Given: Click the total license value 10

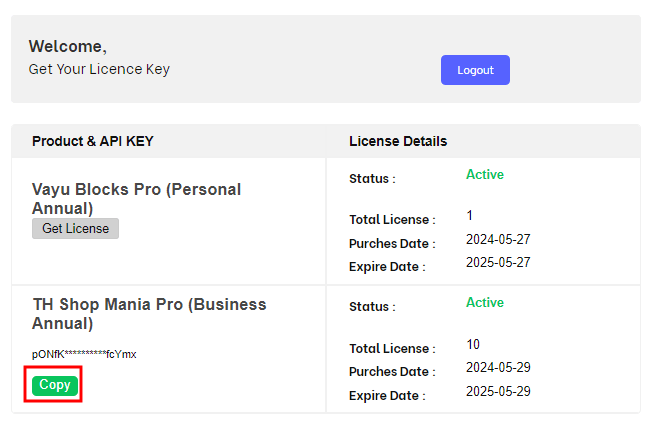Looking at the screenshot, I should (x=473, y=344).
